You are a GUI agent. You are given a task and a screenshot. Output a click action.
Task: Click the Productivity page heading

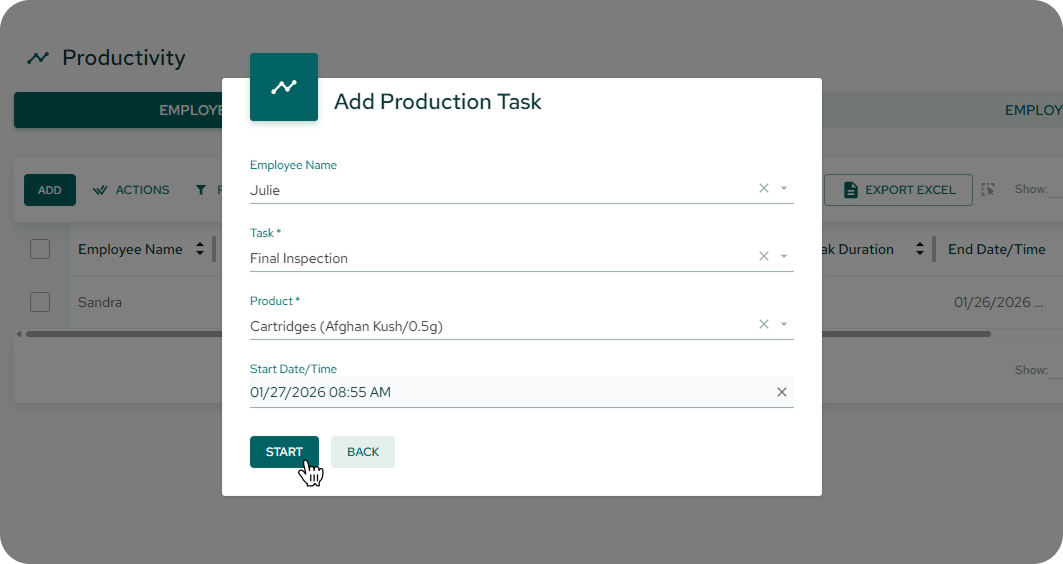[123, 58]
